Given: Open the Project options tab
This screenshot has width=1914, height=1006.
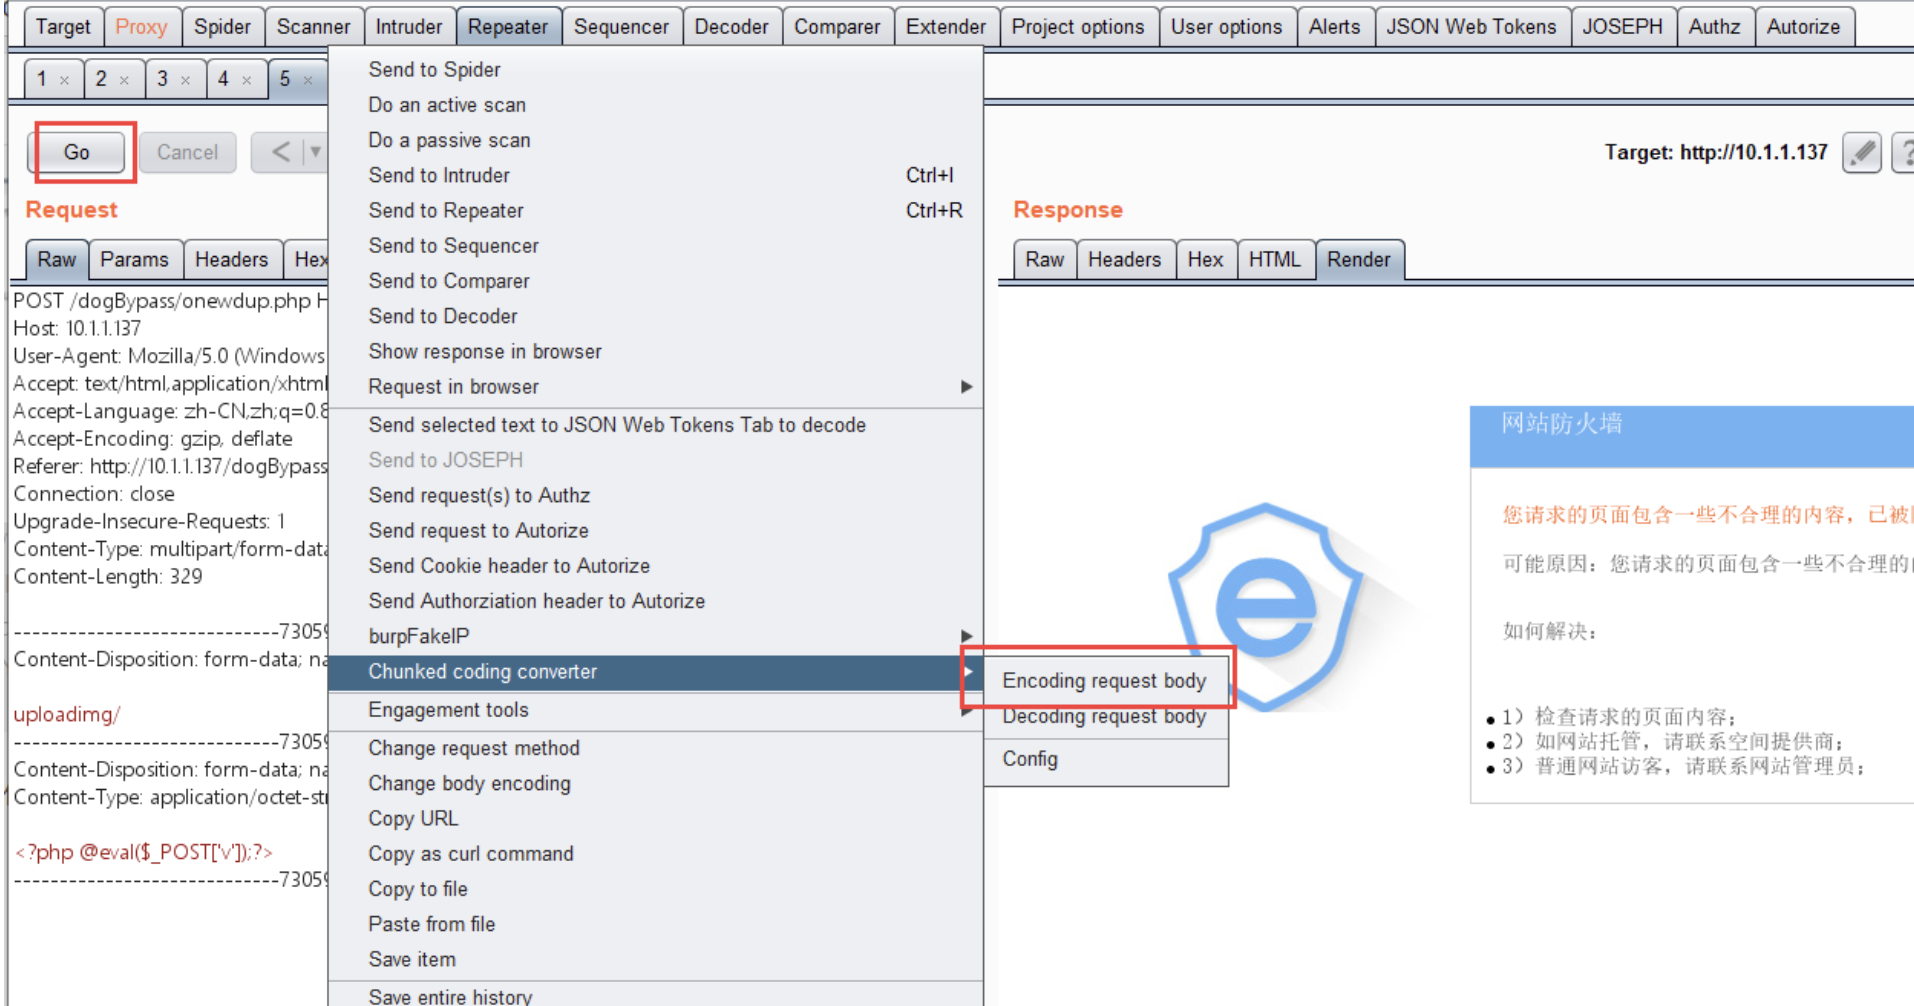Looking at the screenshot, I should point(1078,27).
